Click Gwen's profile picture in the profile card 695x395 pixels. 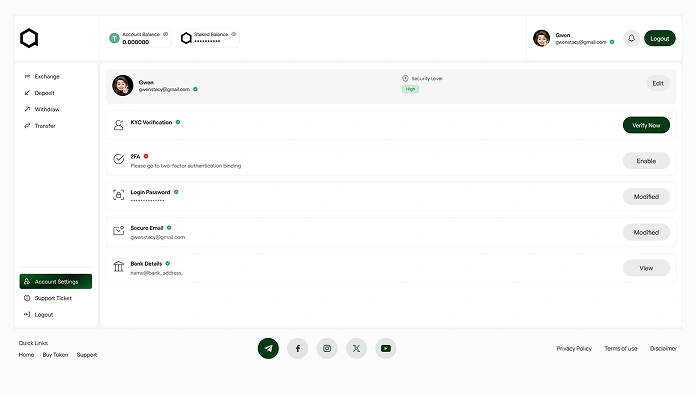[123, 86]
